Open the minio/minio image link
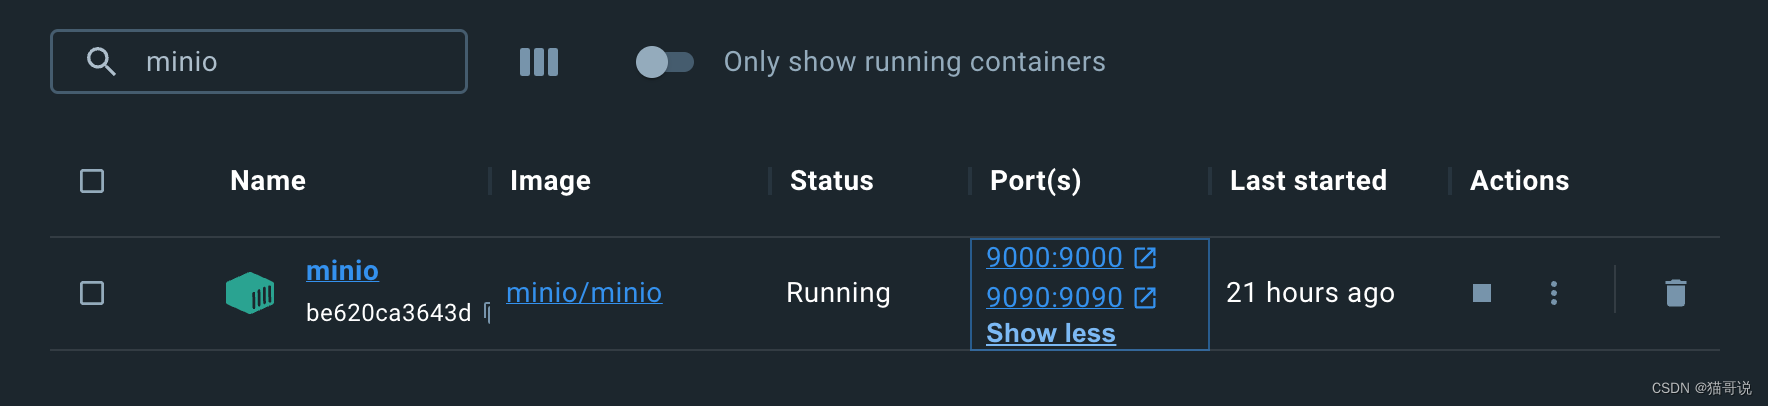 pos(584,293)
